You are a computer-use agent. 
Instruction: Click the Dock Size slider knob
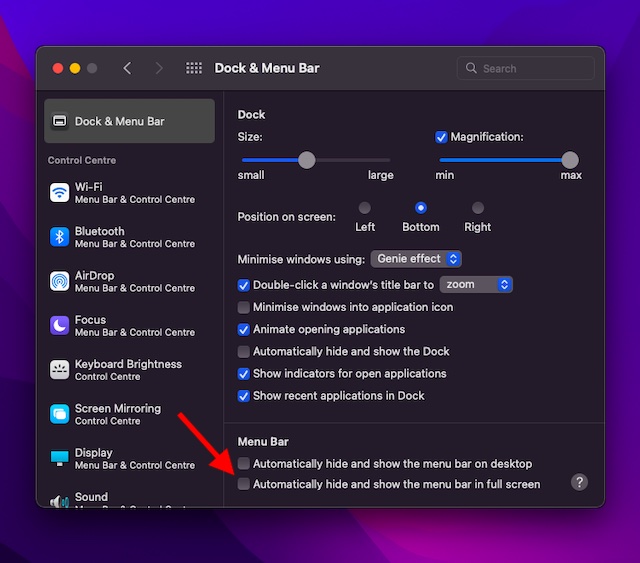pos(307,160)
